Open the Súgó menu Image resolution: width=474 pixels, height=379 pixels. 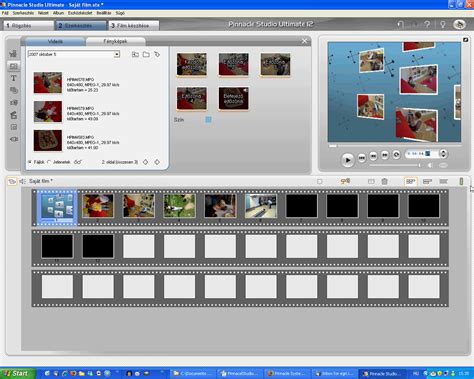click(x=120, y=13)
